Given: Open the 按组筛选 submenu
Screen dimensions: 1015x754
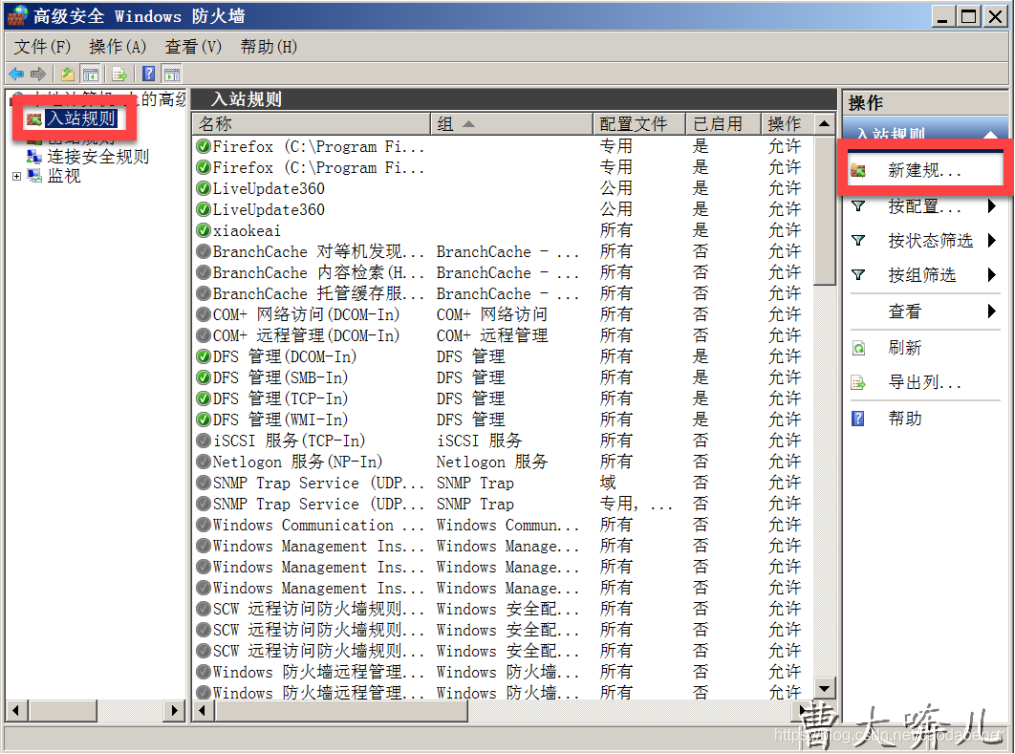Looking at the screenshot, I should tap(924, 275).
